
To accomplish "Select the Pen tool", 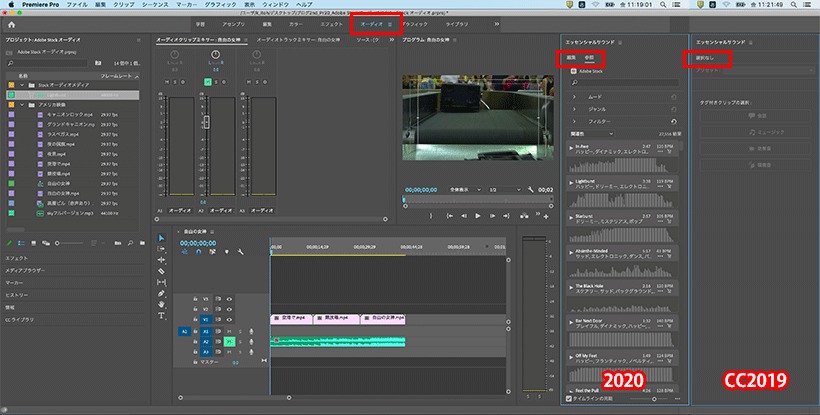I will (x=162, y=293).
